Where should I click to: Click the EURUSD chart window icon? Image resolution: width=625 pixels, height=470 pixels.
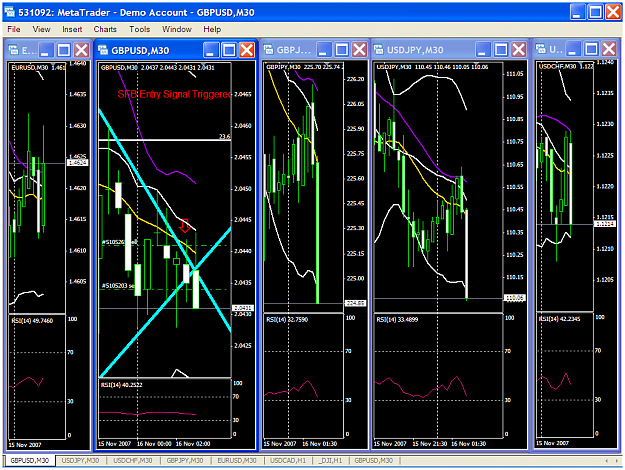pyautogui.click(x=14, y=50)
